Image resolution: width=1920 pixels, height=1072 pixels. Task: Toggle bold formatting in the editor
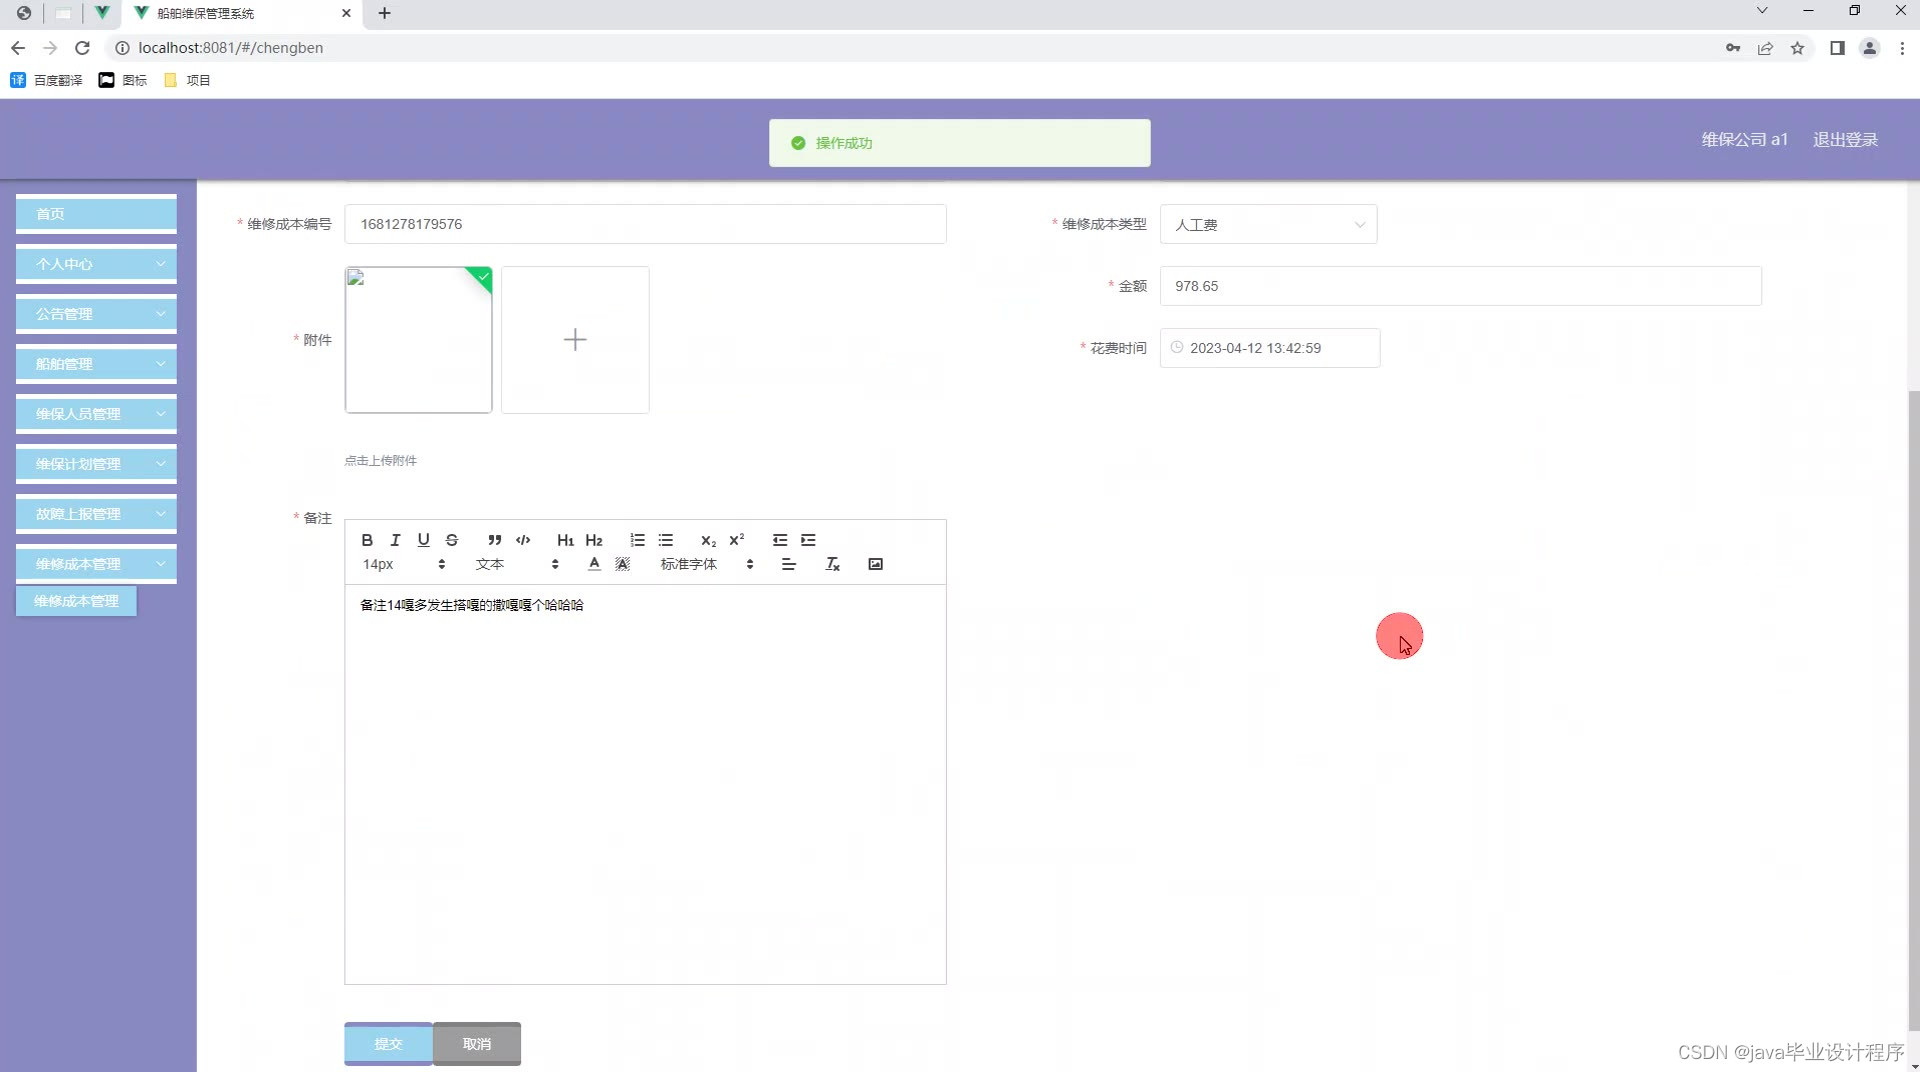tap(367, 540)
